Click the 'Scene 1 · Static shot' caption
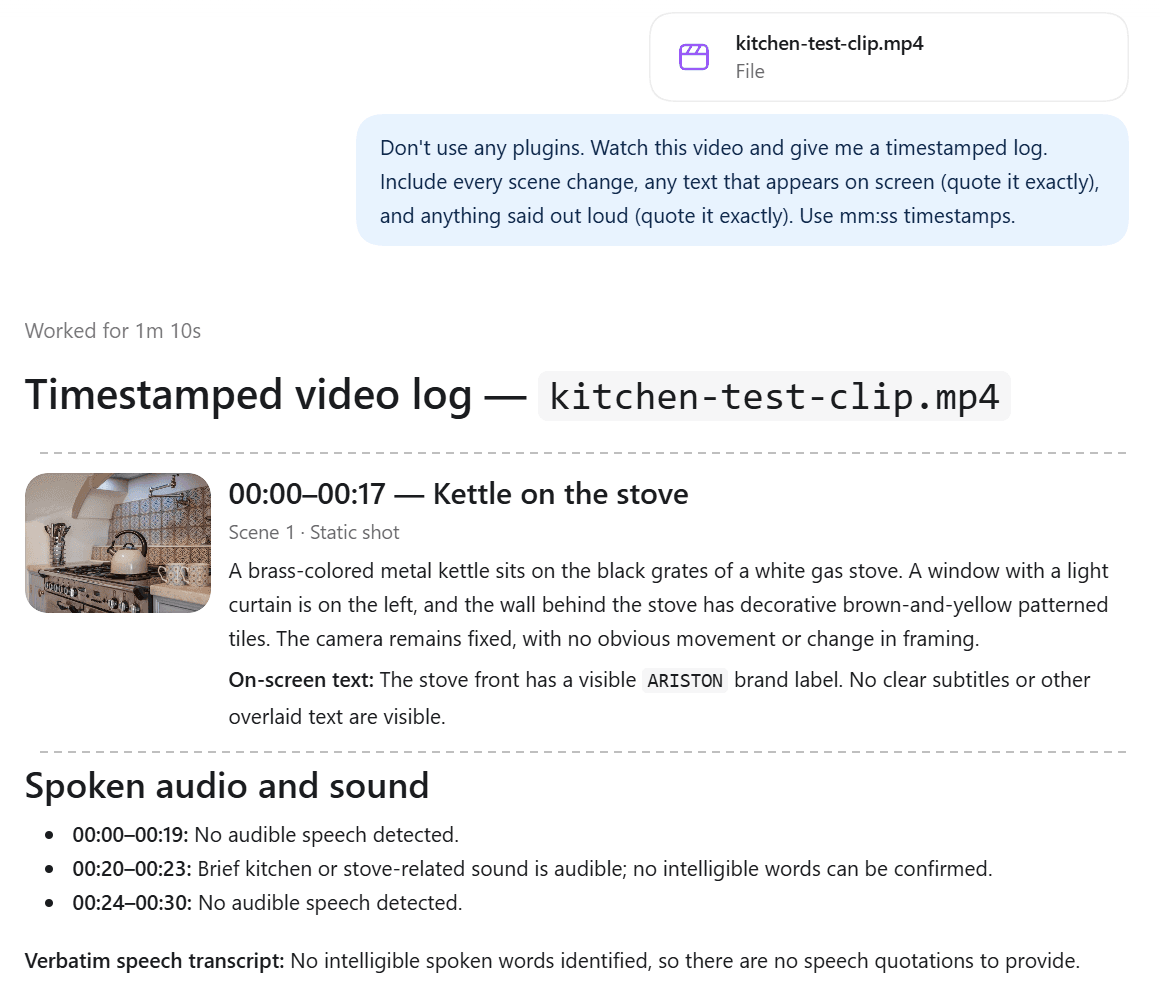Screen dimensions: 1160x988 click(x=314, y=532)
